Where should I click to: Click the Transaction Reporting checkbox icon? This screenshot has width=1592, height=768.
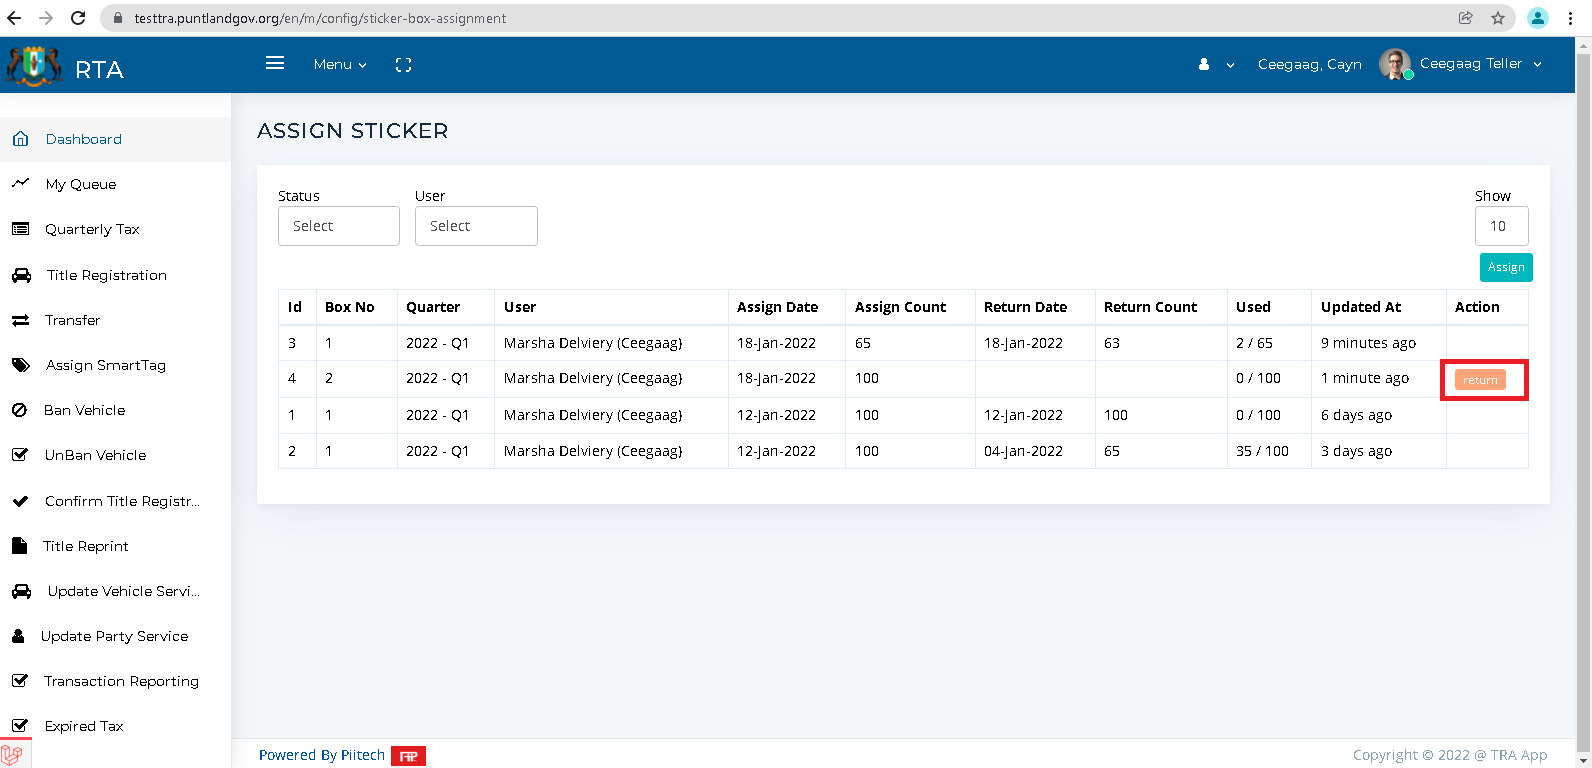click(x=20, y=681)
